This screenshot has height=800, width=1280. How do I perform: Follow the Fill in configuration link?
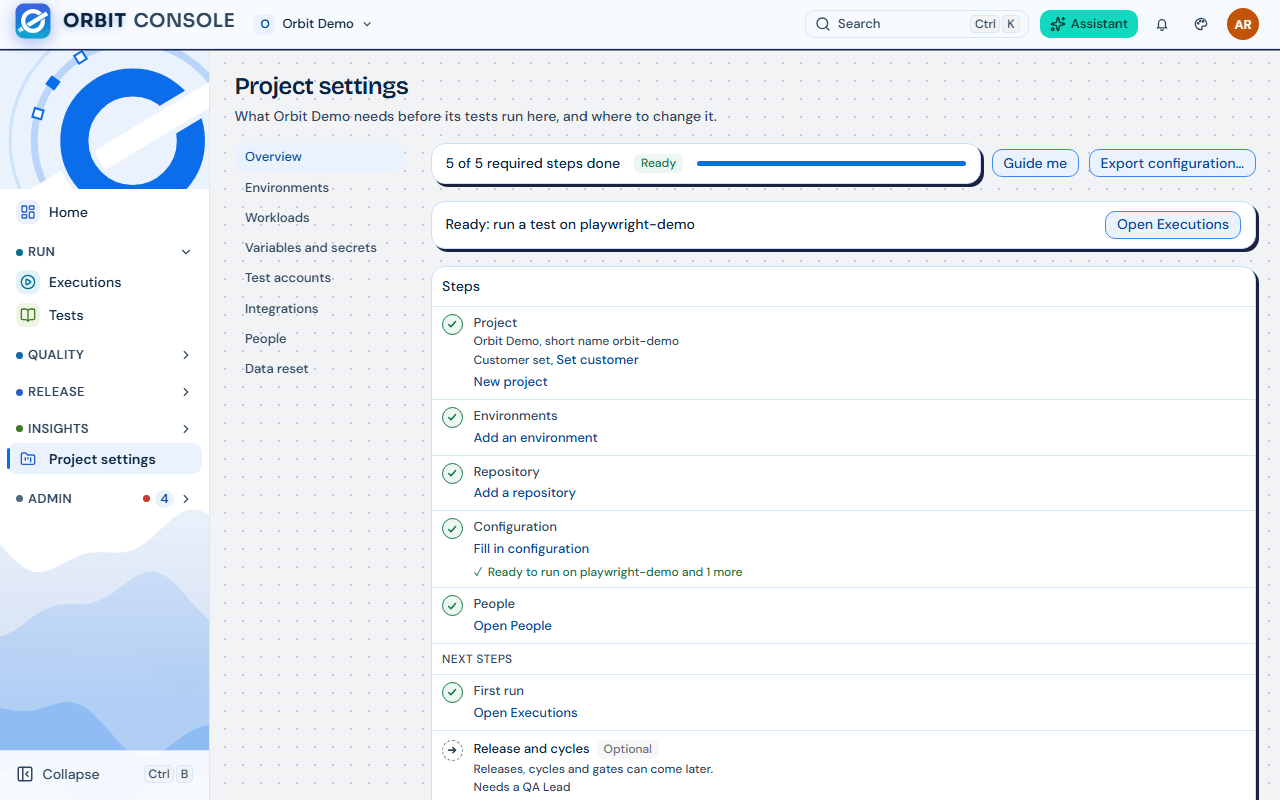click(531, 549)
